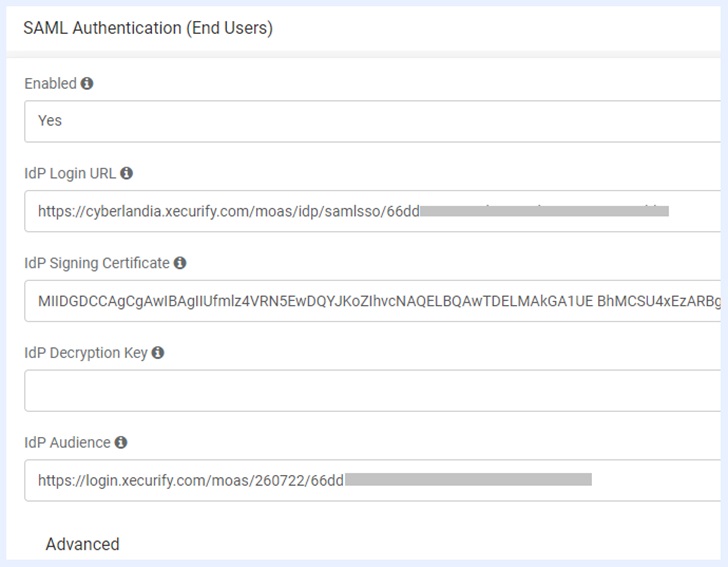Click the IdP Login URL info icon
Screen dimensions: 728x567
127,173
